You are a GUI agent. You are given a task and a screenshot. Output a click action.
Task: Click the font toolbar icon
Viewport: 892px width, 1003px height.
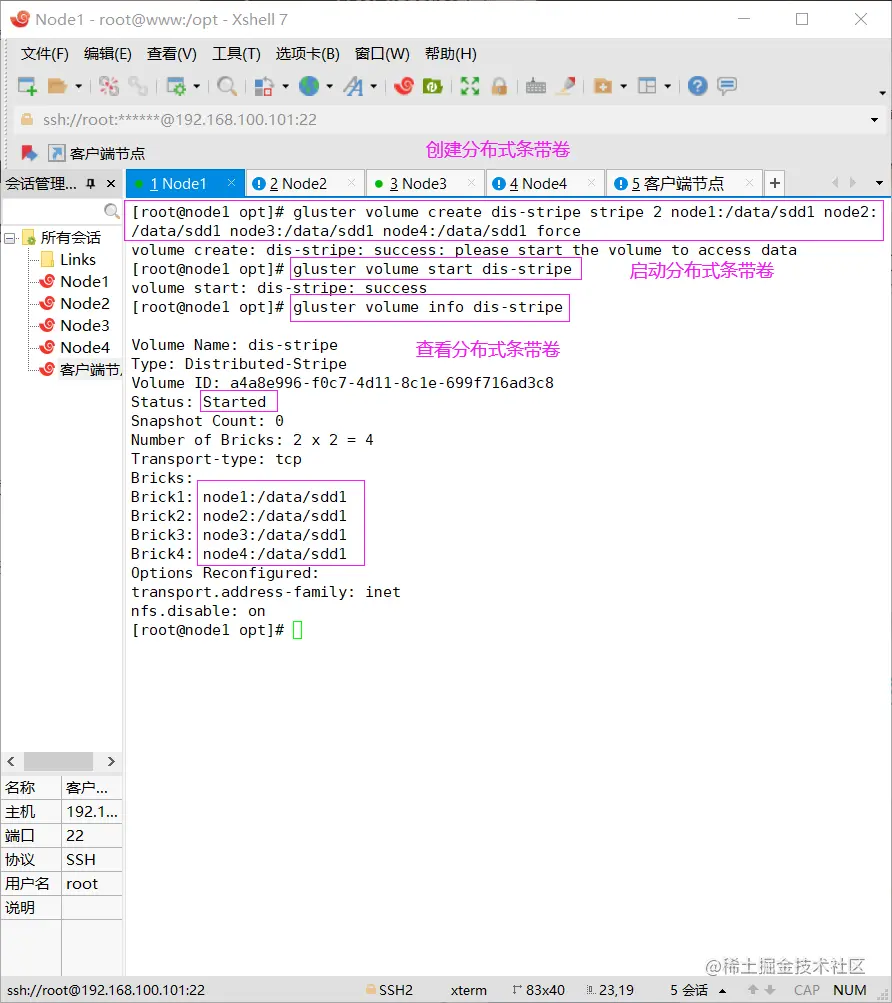click(353, 86)
